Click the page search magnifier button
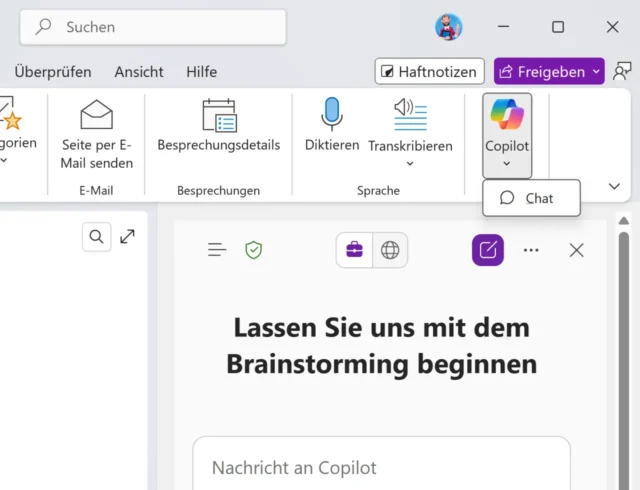Viewport: 640px width, 490px height. (x=97, y=236)
